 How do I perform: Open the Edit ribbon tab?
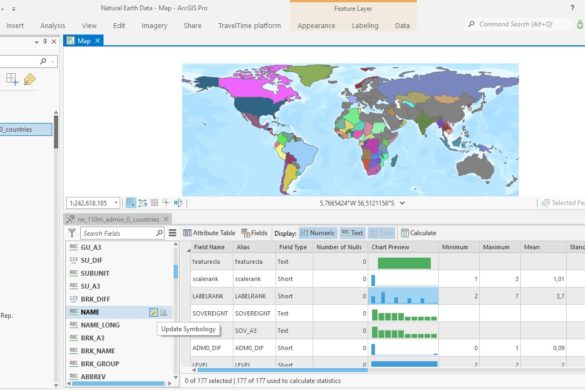pos(119,25)
